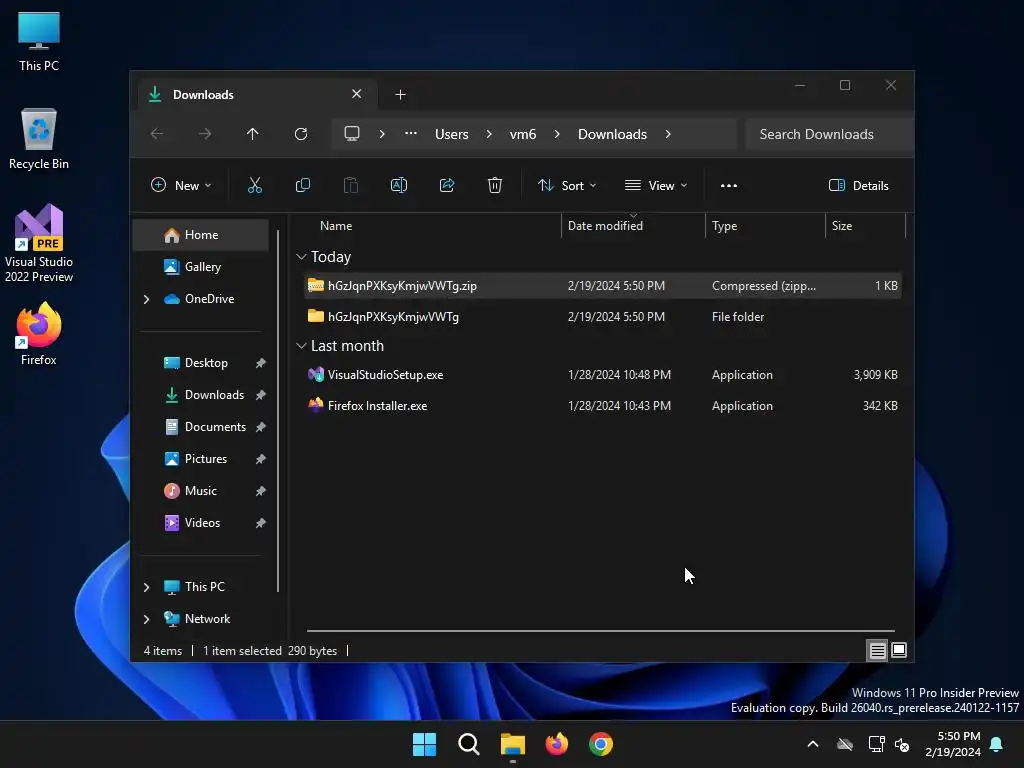
Task: Expand This PC in navigation pane
Action: [x=146, y=587]
